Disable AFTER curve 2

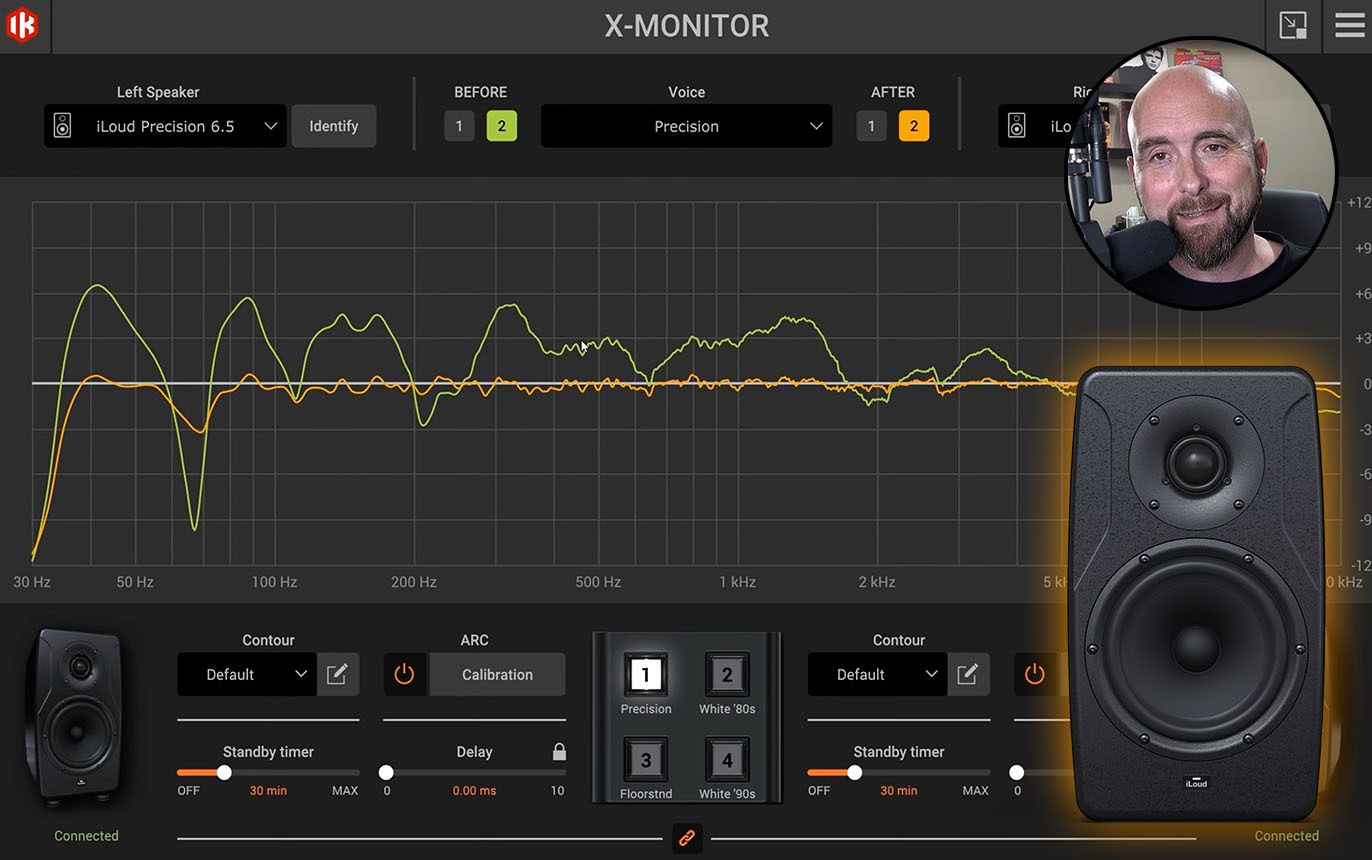click(x=913, y=126)
